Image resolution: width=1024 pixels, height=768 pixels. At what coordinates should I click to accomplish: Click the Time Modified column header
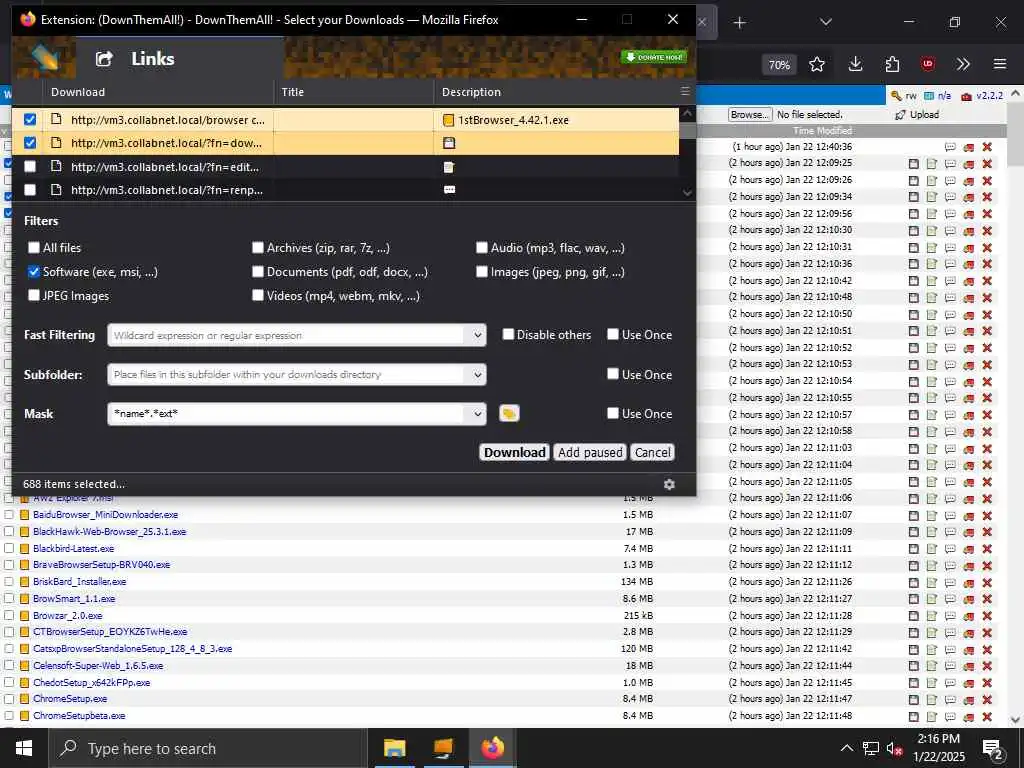point(822,131)
